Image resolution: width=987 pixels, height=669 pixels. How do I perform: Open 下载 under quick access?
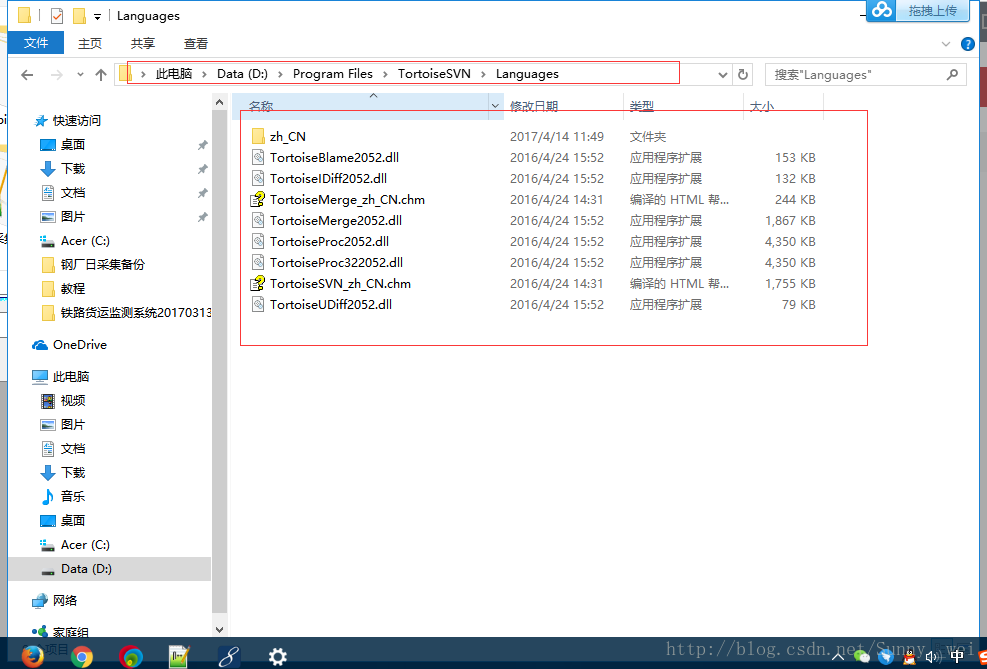73,169
